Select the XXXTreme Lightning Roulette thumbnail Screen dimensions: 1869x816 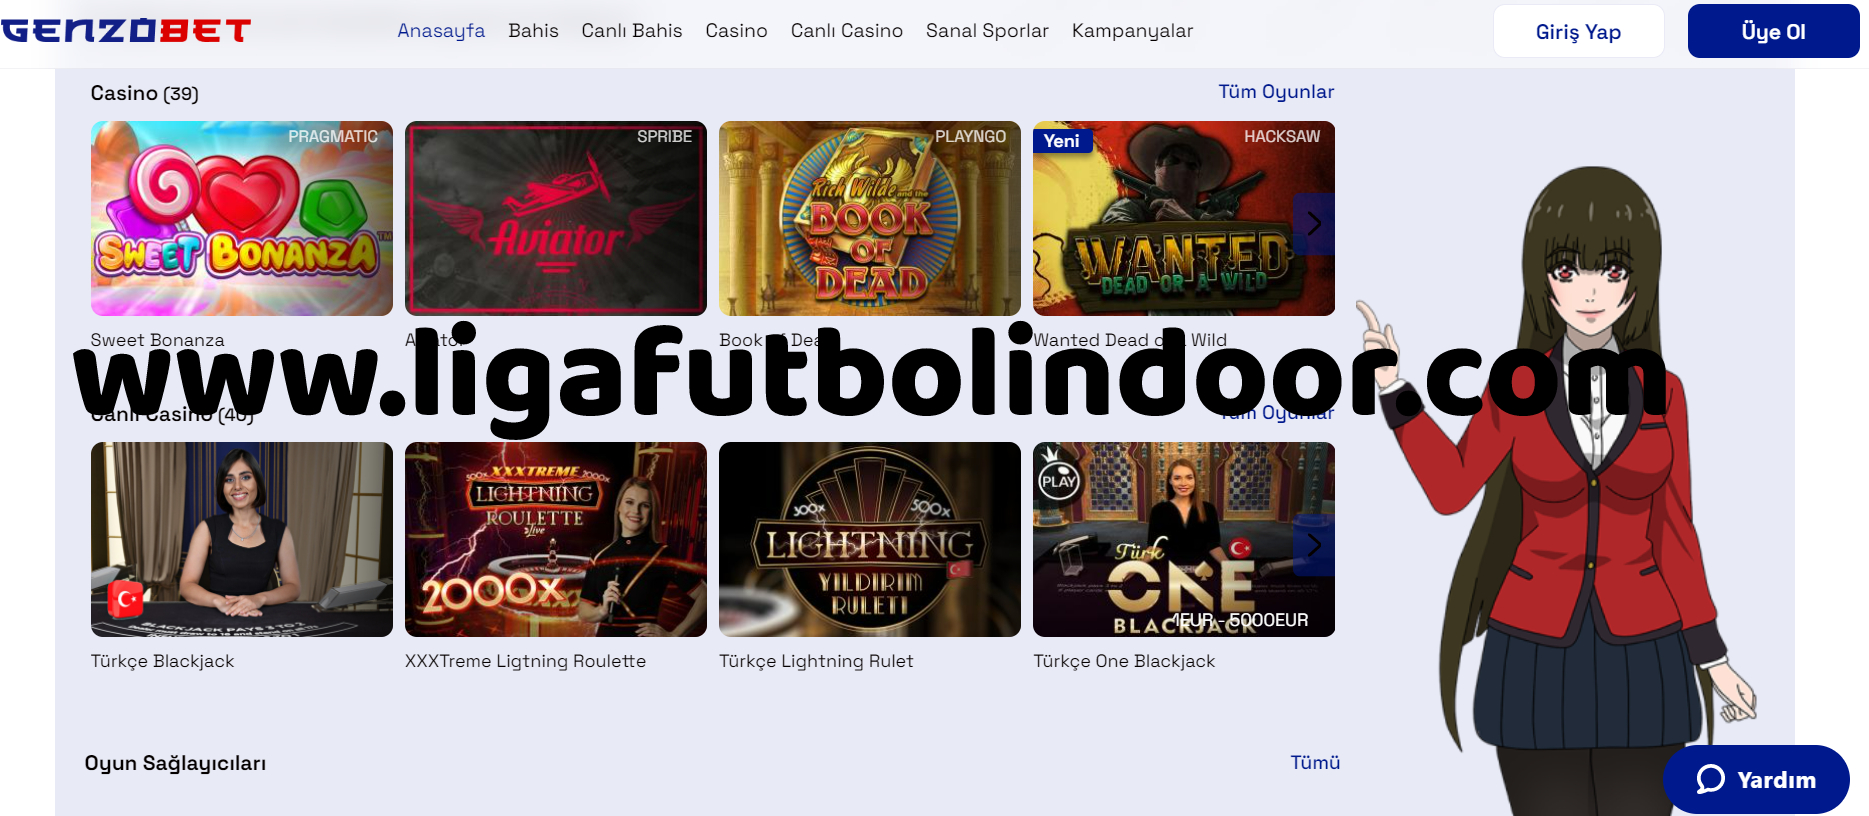click(556, 540)
